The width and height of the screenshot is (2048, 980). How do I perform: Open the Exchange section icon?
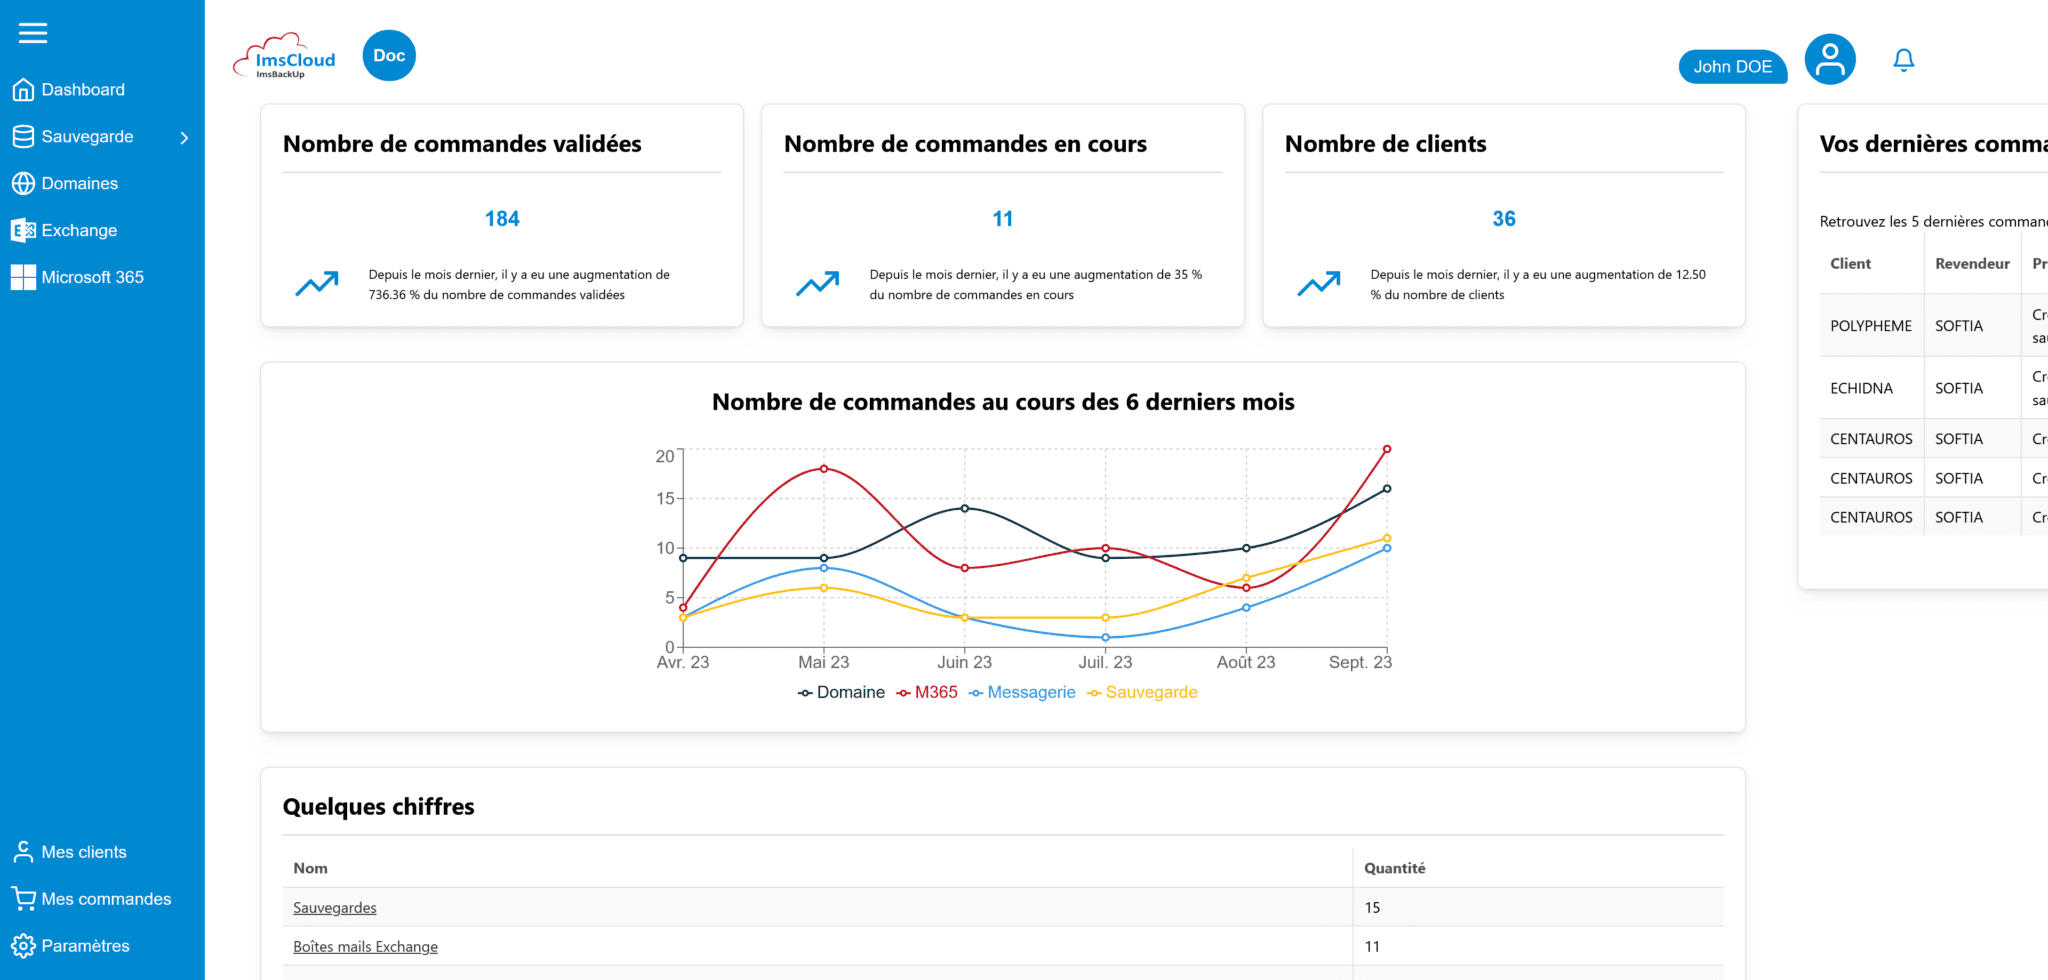tap(24, 230)
